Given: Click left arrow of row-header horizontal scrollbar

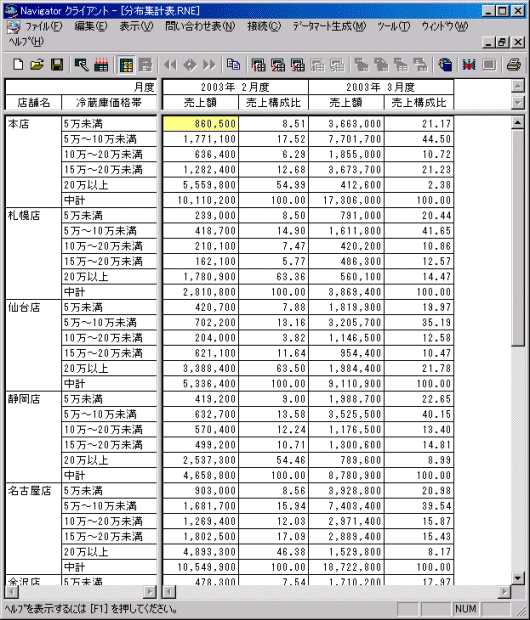Looking at the screenshot, I should pos(11,592).
